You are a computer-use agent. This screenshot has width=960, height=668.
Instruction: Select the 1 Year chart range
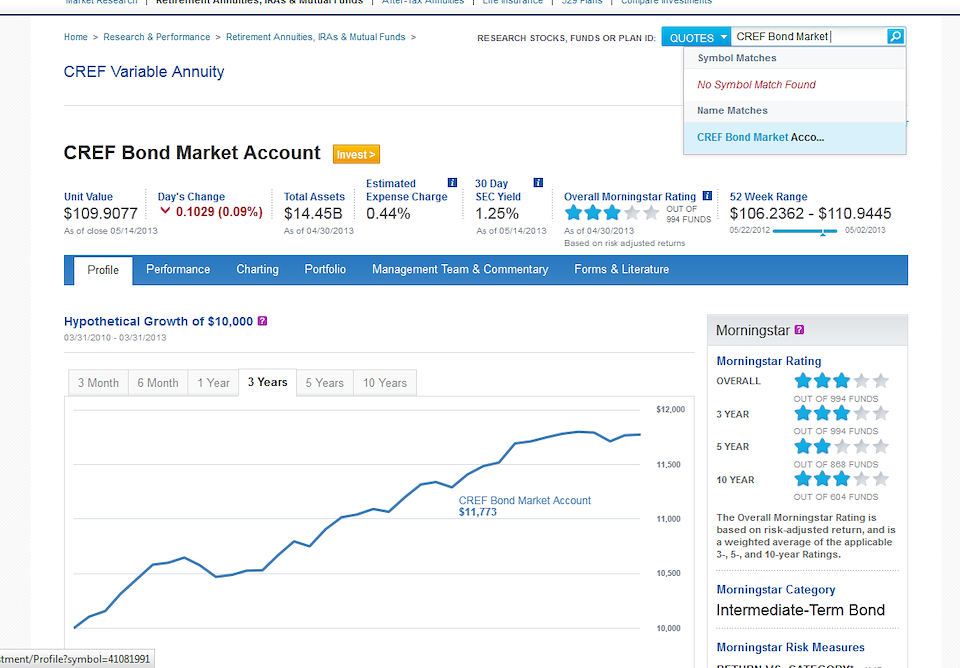213,383
